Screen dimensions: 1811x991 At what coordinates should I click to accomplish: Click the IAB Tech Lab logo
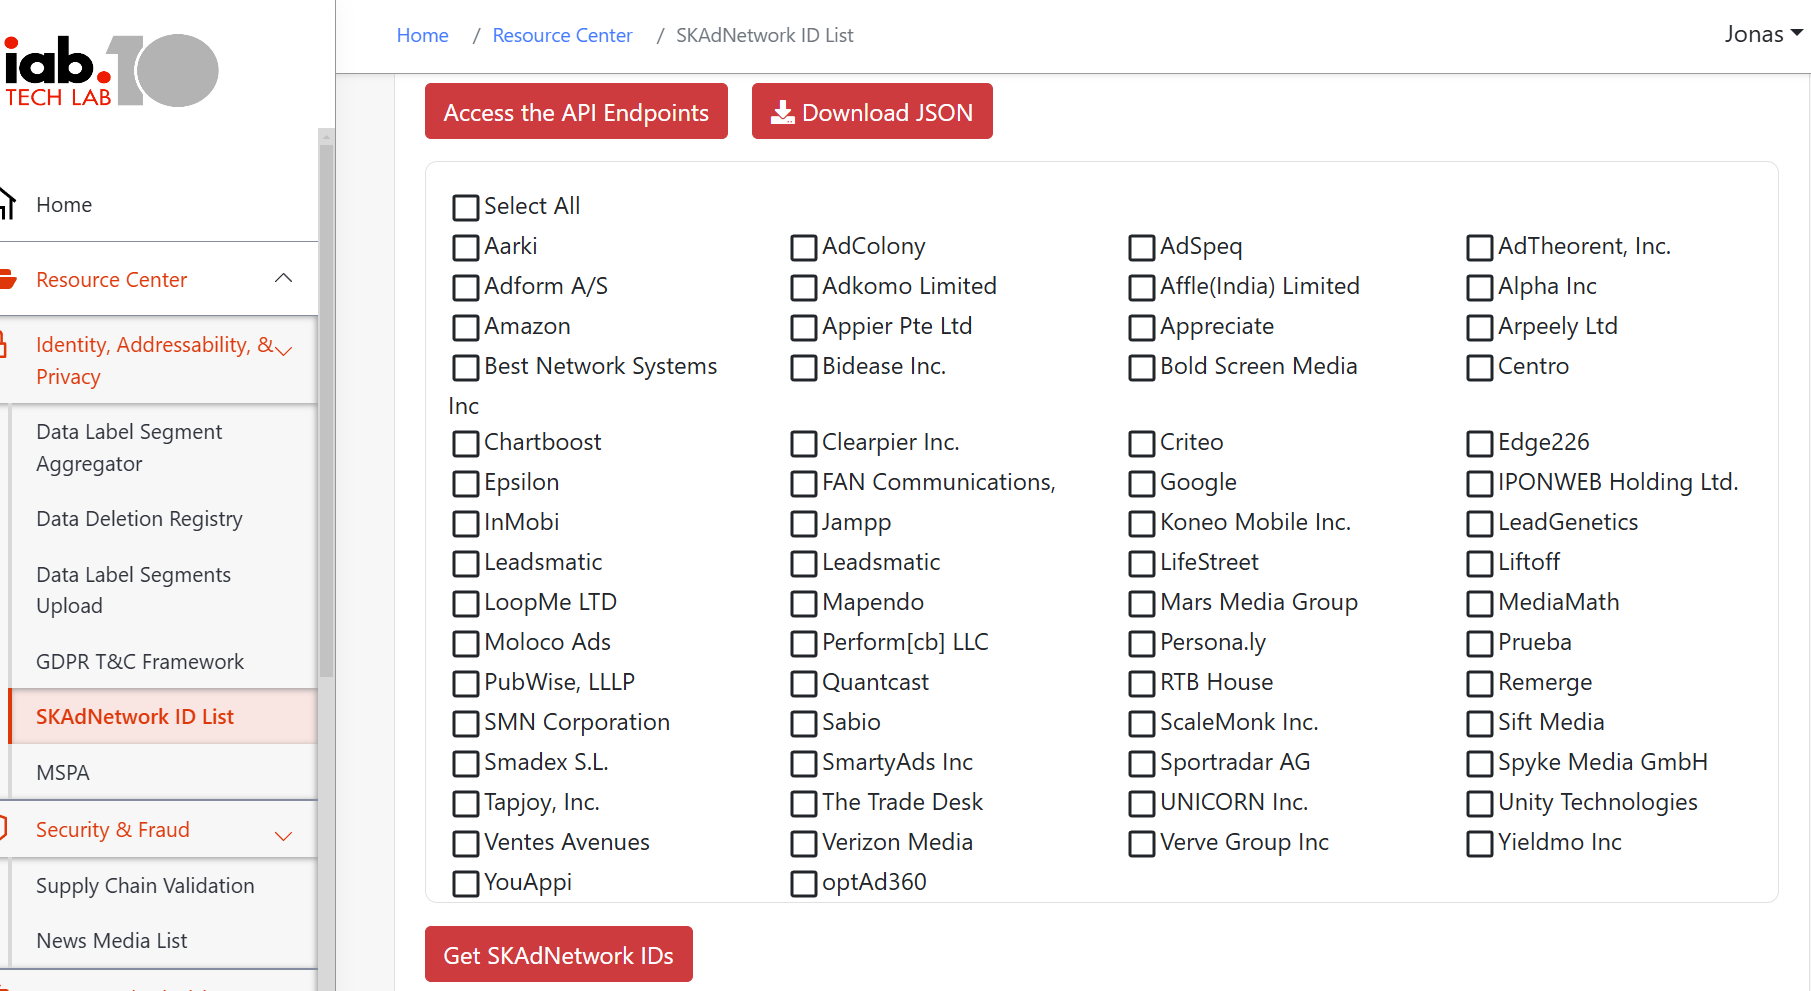[110, 70]
